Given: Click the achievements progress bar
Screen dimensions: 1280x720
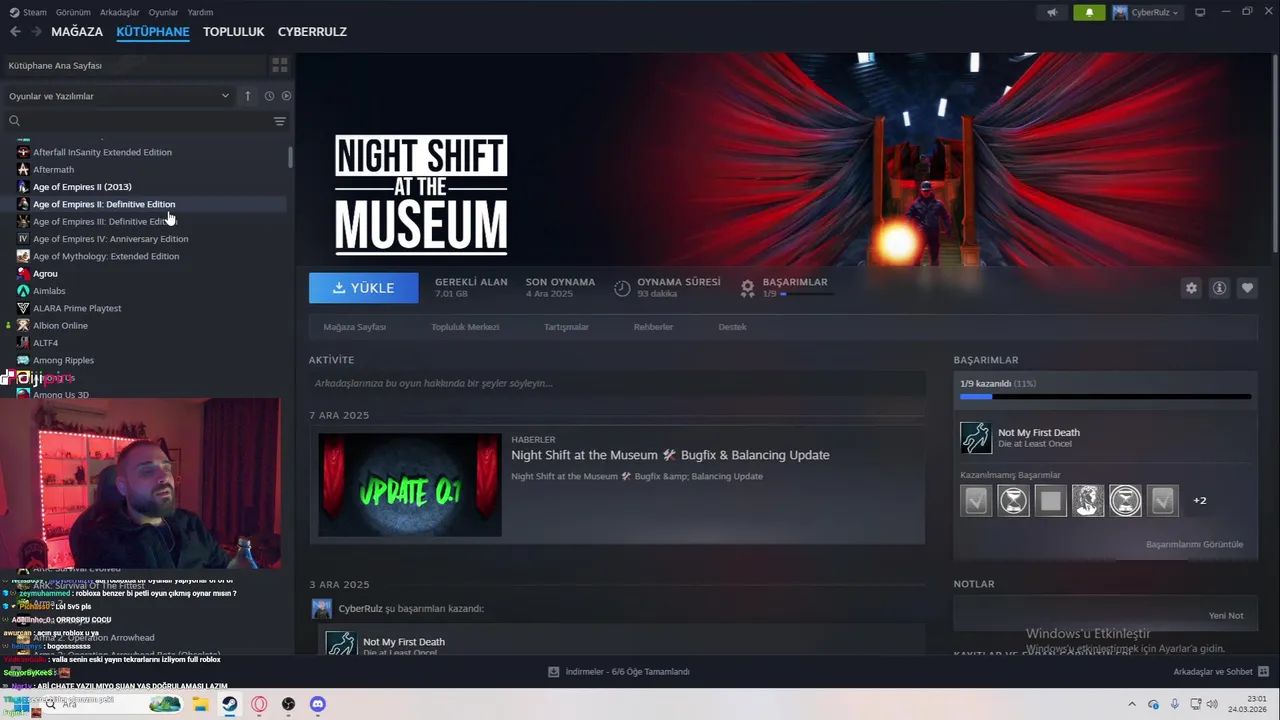Looking at the screenshot, I should coord(1105,397).
